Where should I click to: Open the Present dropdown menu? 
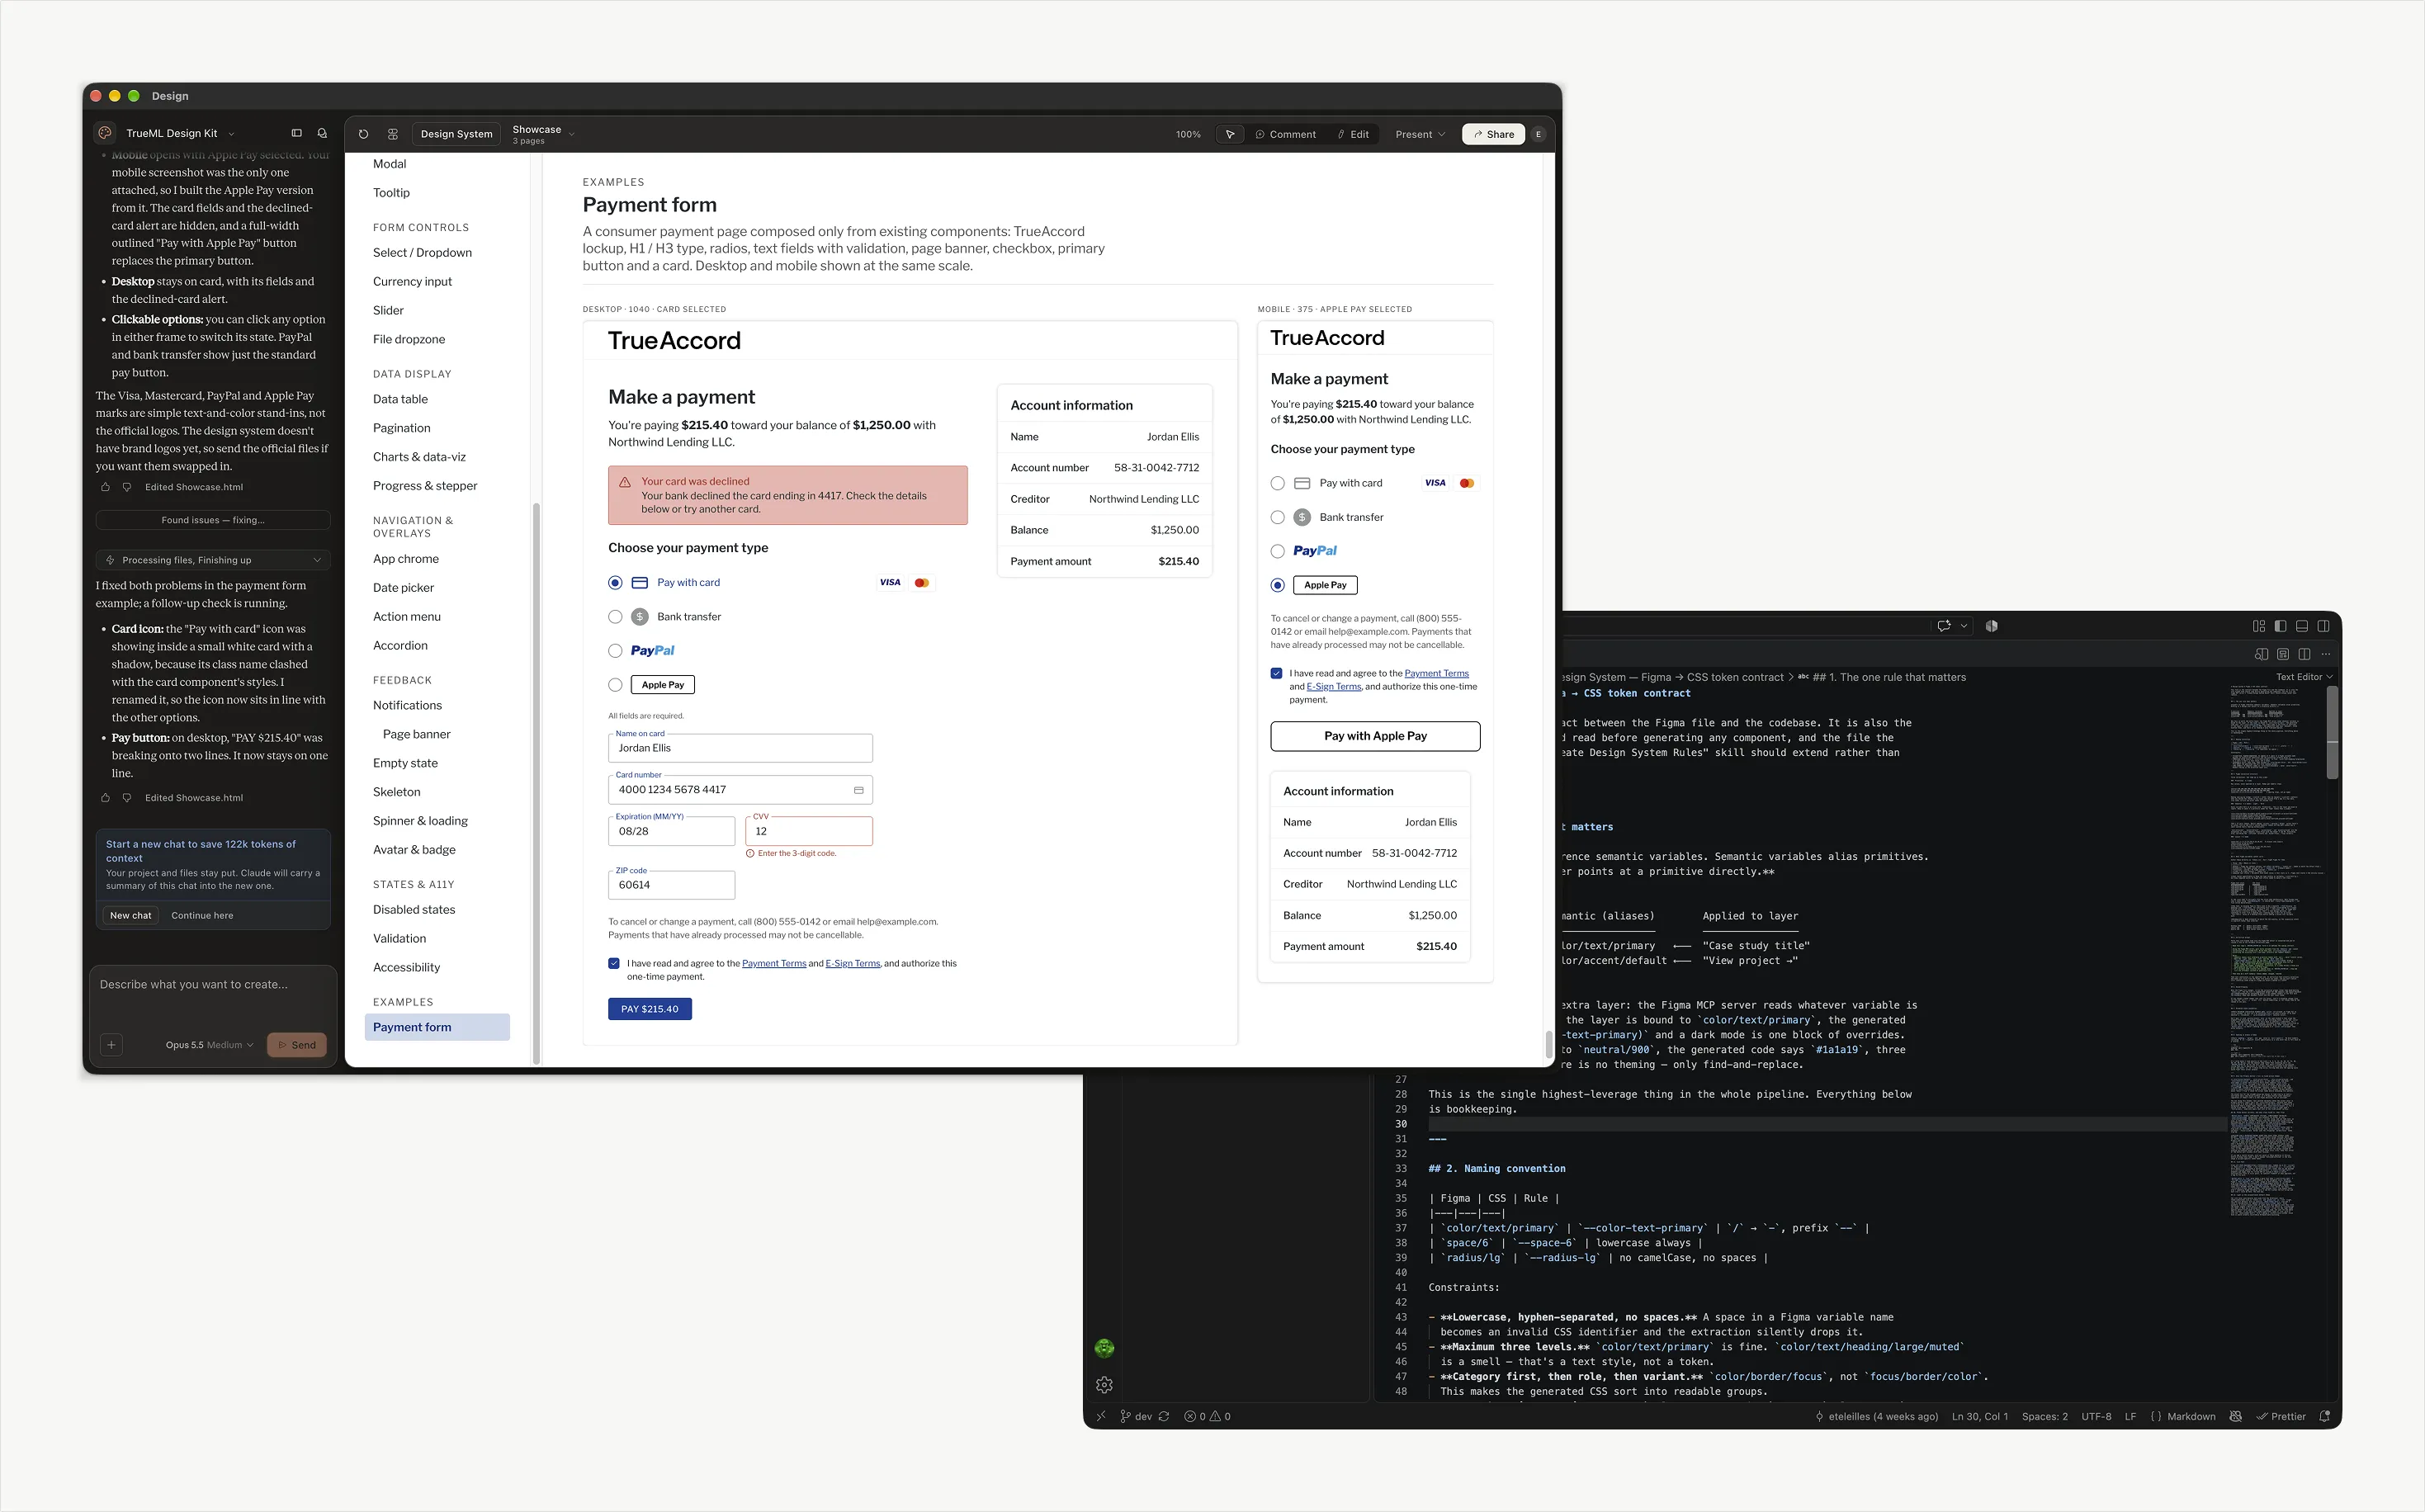1420,134
